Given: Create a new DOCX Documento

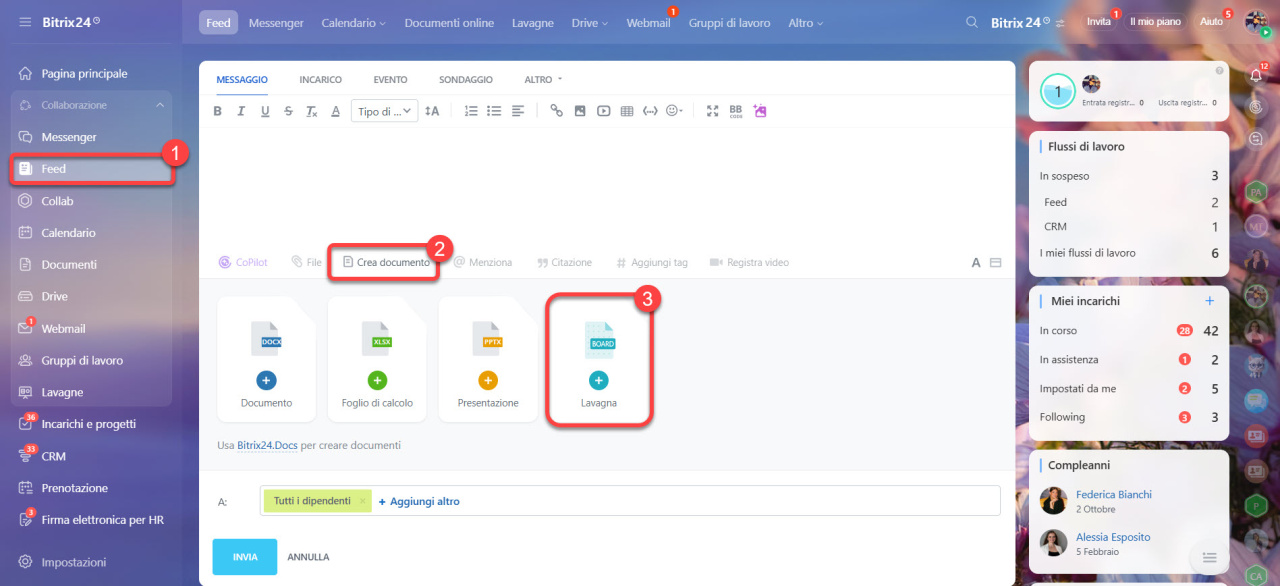Looking at the screenshot, I should 266,359.
